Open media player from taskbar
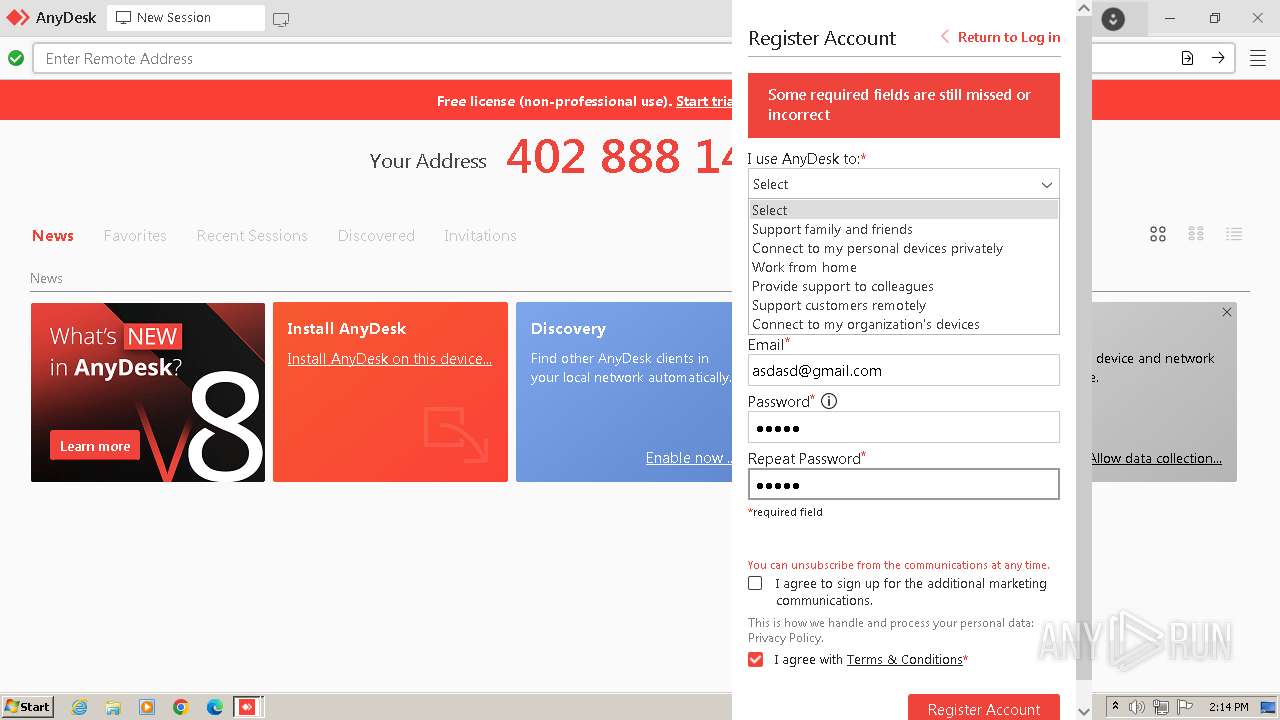1280x720 pixels. (147, 707)
